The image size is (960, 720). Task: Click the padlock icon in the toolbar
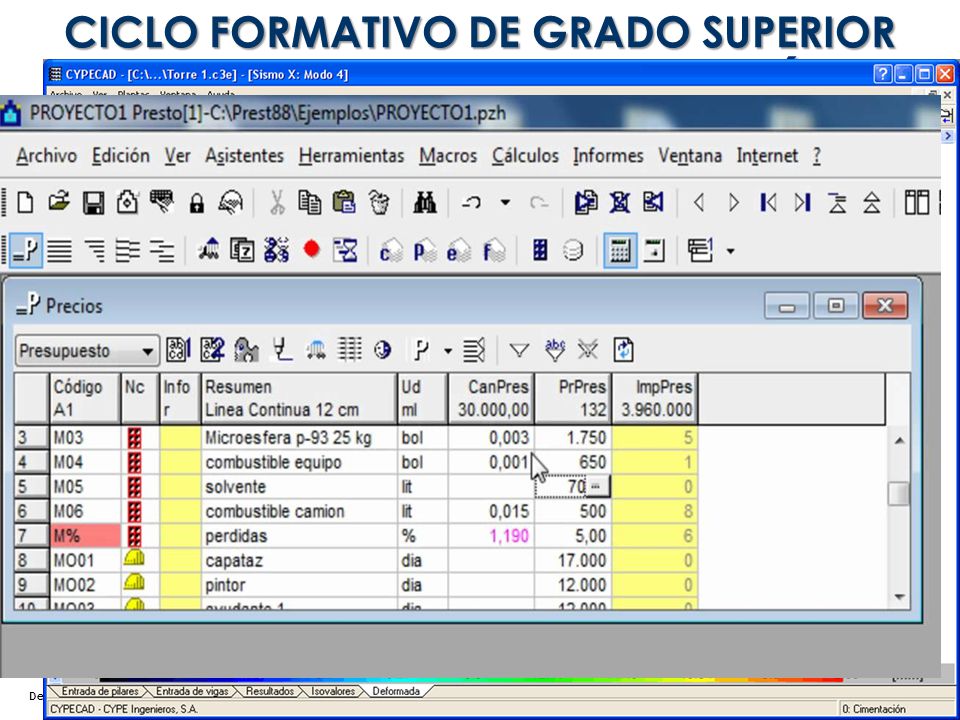point(197,203)
